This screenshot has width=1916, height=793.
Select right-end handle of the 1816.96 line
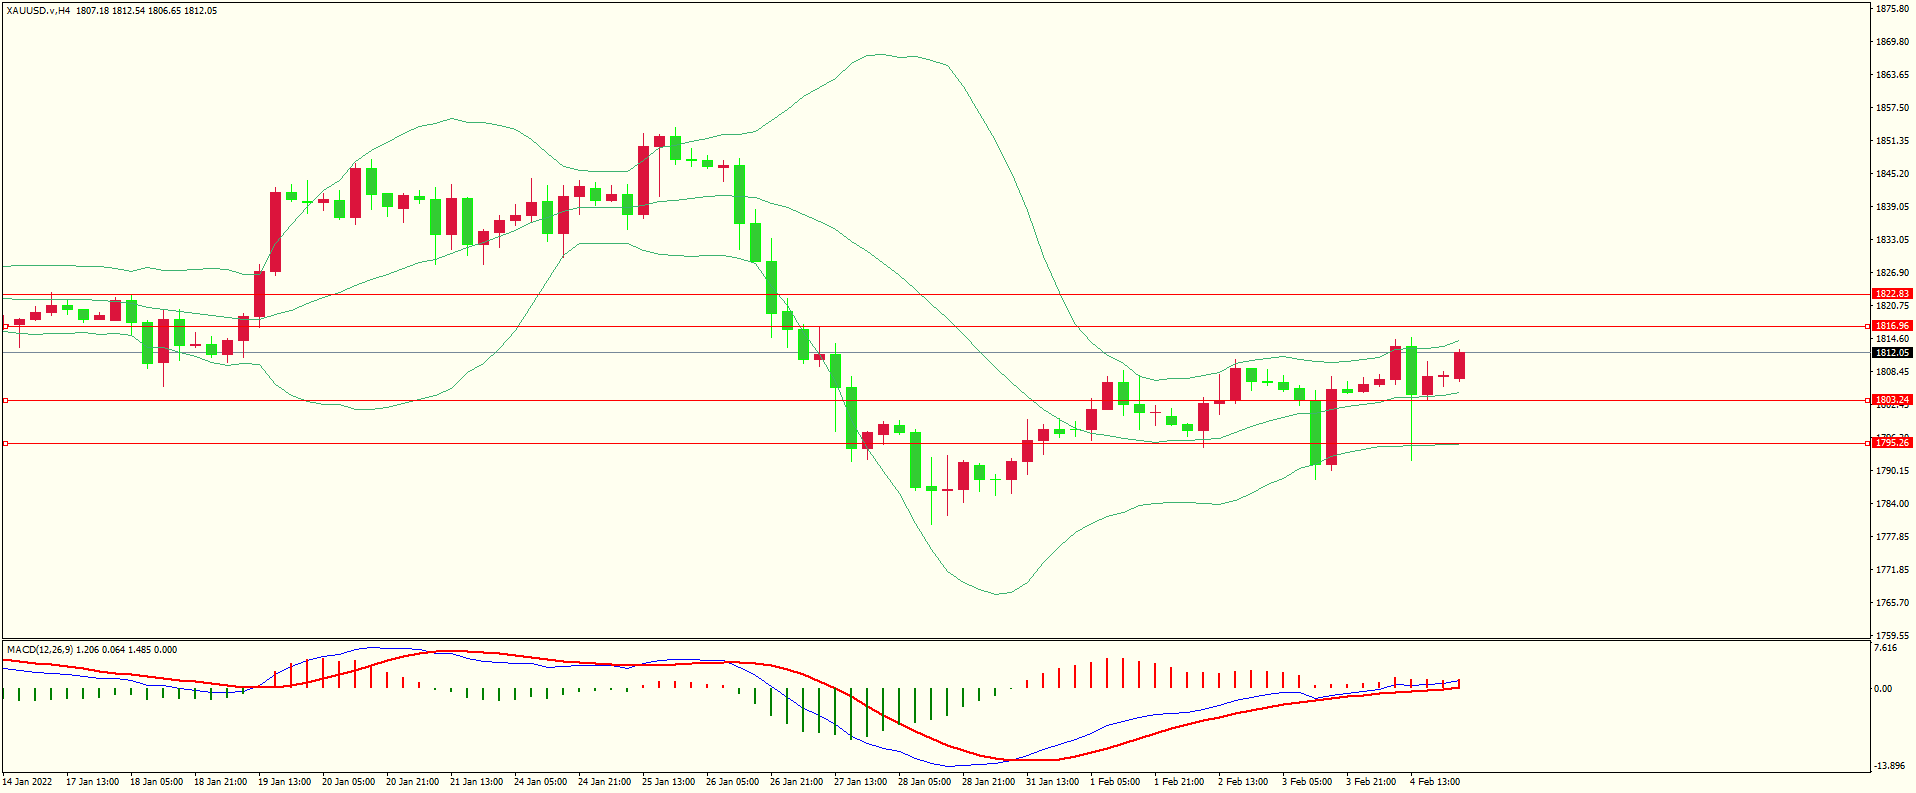[1868, 326]
